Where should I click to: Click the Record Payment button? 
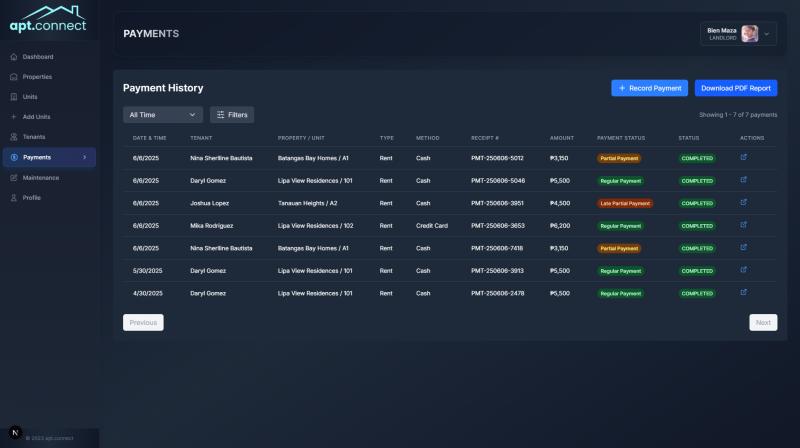point(649,88)
